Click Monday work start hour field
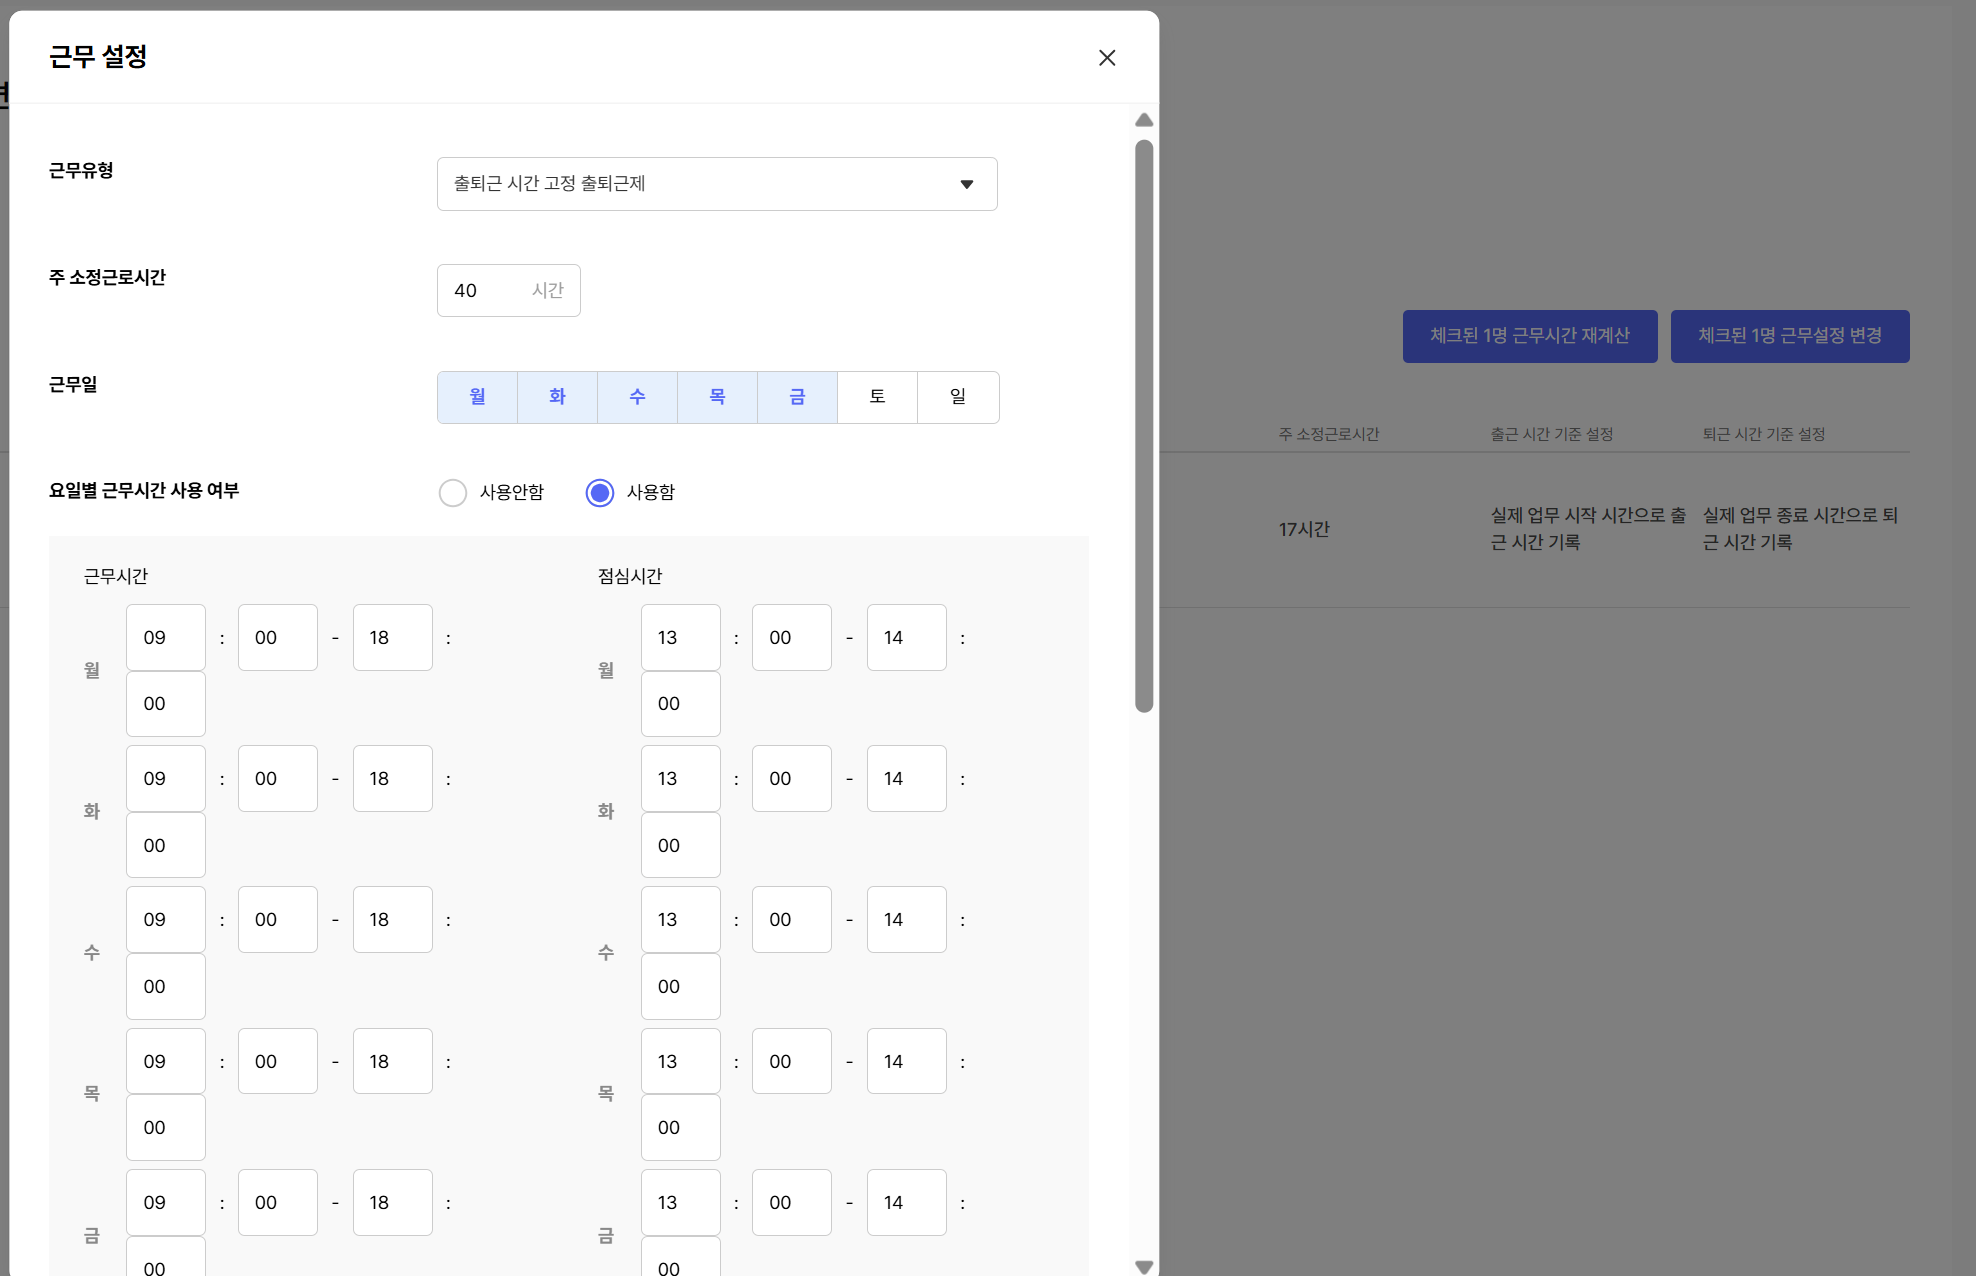Screen dimensions: 1976x1276 tap(165, 638)
